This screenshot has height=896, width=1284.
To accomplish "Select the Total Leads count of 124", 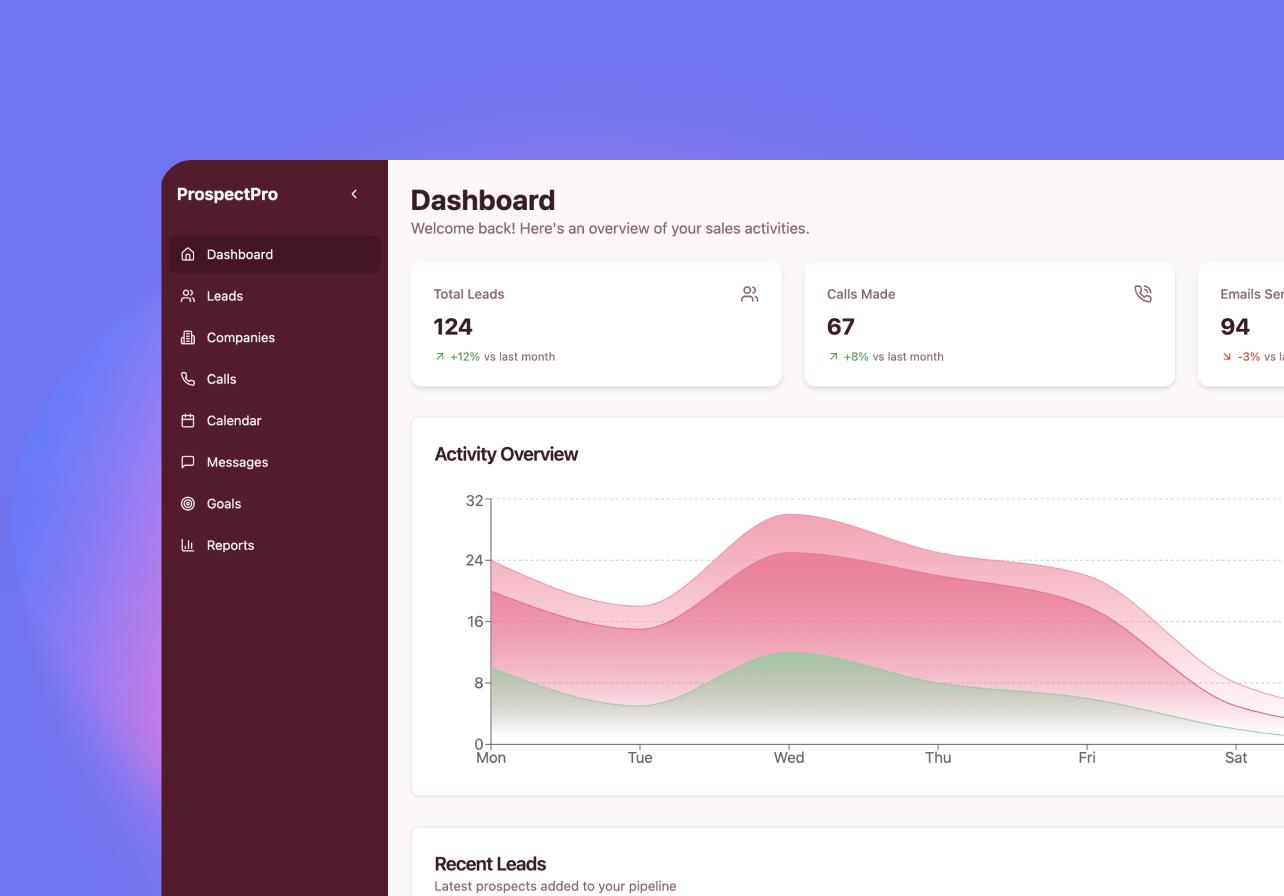I will pos(452,326).
